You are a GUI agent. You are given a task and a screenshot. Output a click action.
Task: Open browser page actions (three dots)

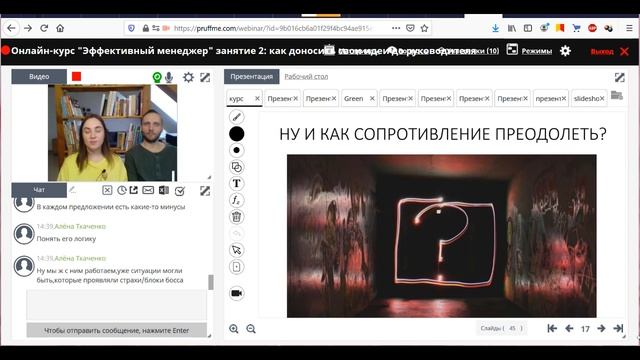click(x=396, y=28)
